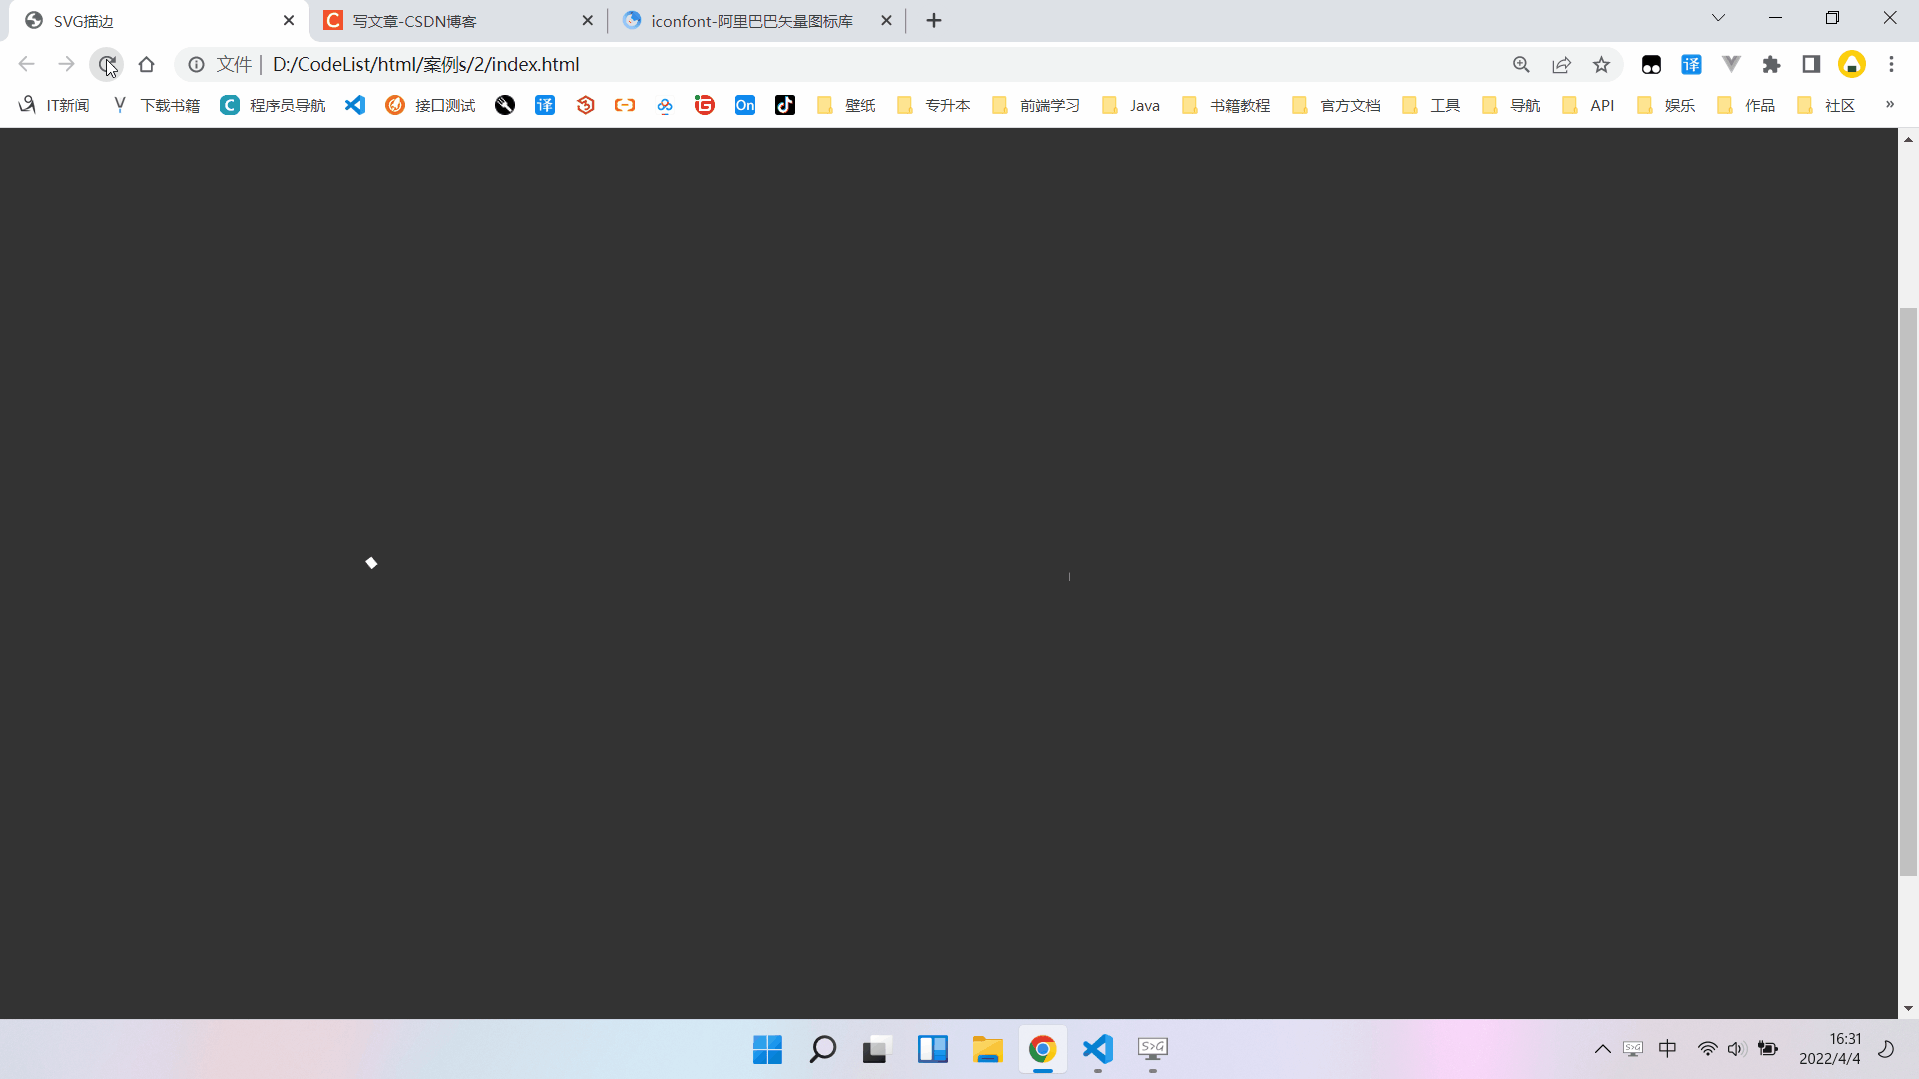
Task: Show more bookmarks chevron
Action: click(1889, 104)
